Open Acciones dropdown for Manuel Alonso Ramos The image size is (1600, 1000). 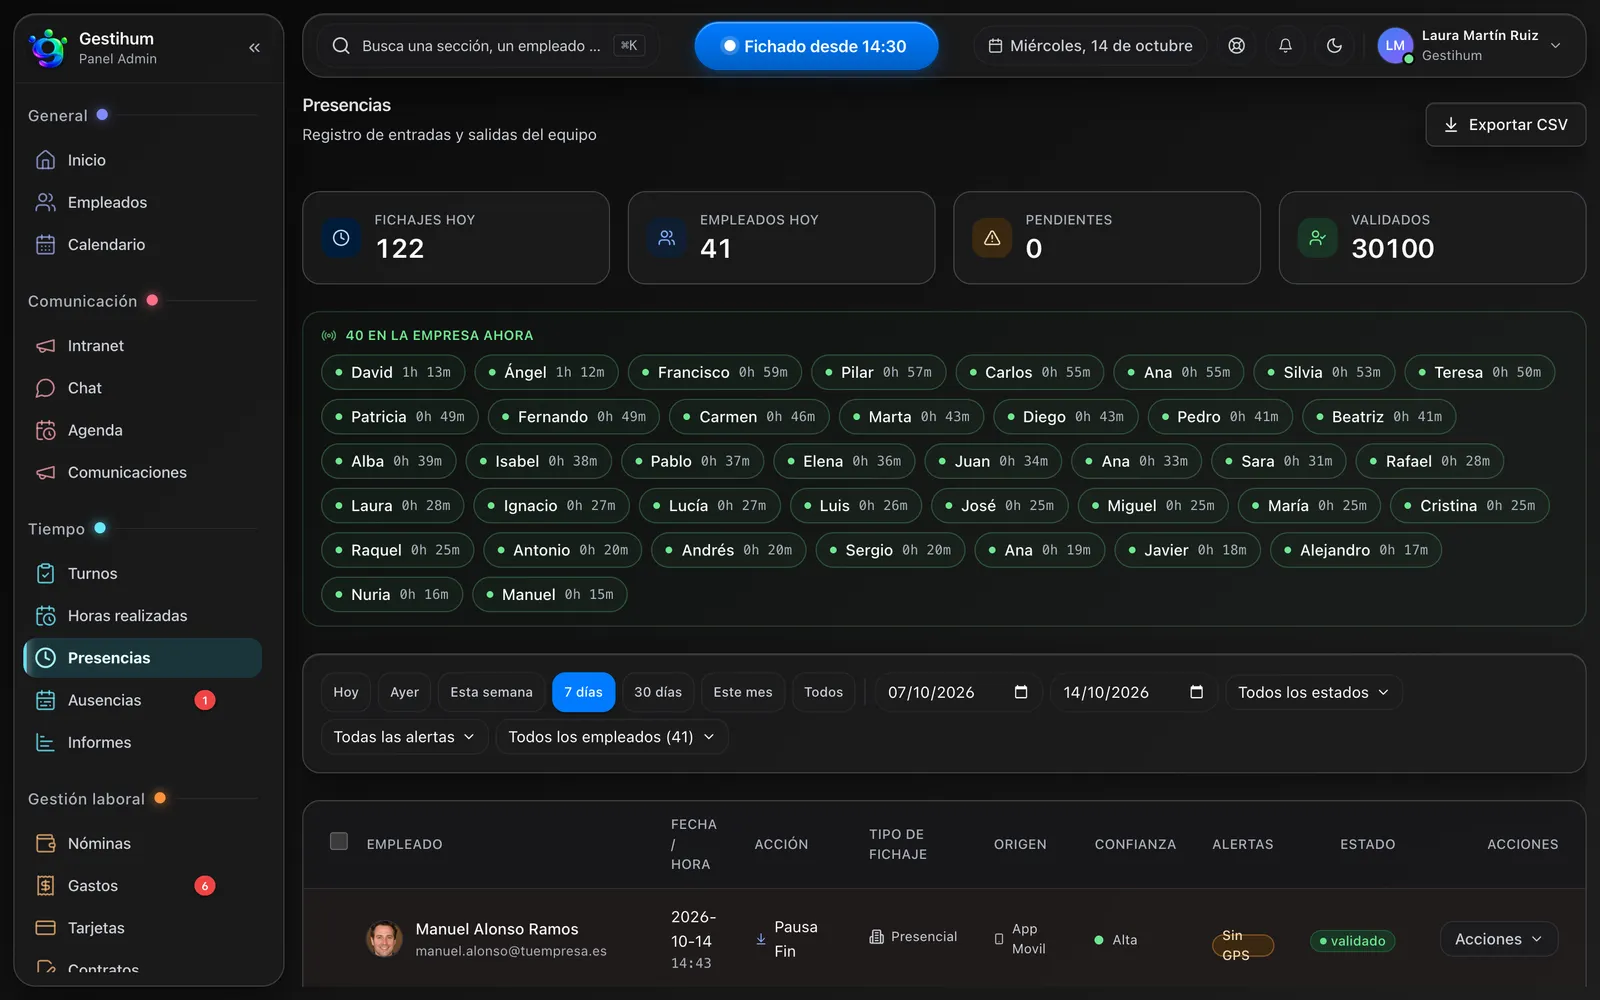[x=1498, y=939]
